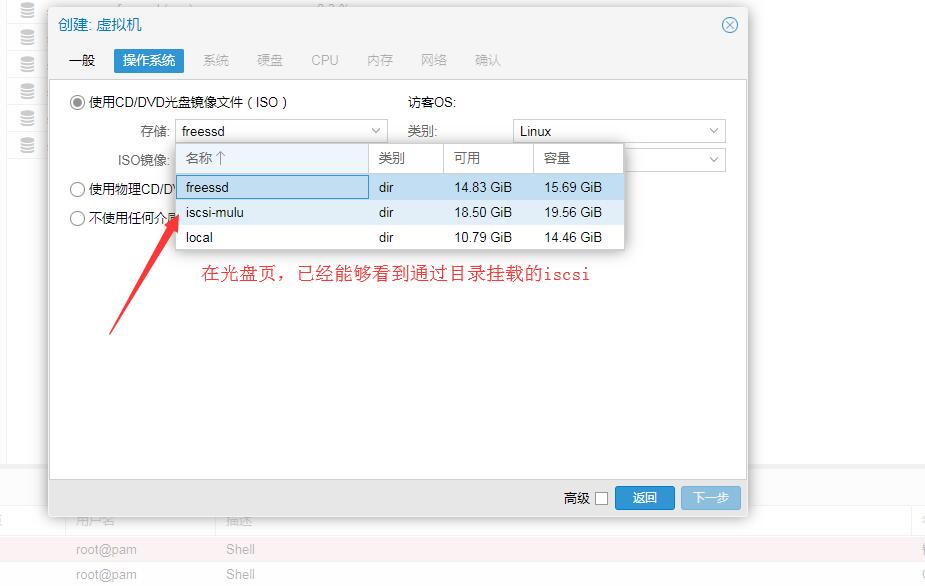
Task: Select the 不使用任何介质 radio option
Action: click(x=78, y=219)
